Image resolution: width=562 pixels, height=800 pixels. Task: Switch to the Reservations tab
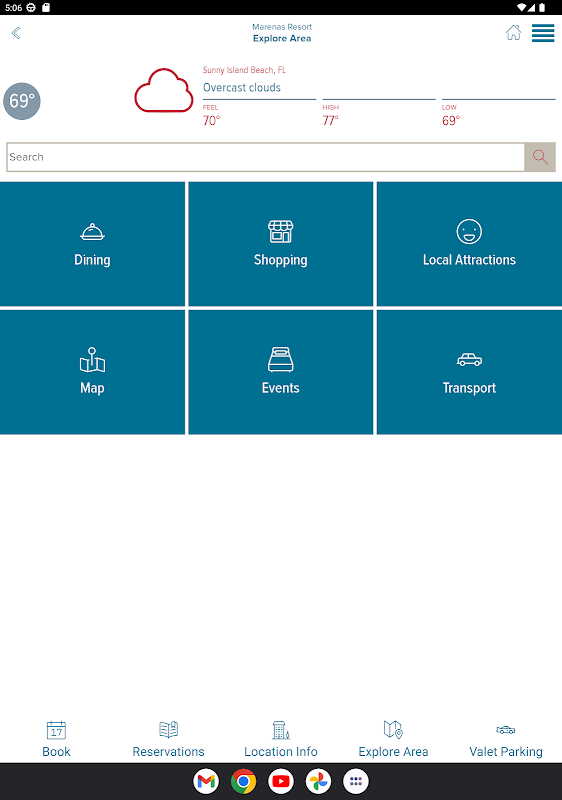[168, 739]
